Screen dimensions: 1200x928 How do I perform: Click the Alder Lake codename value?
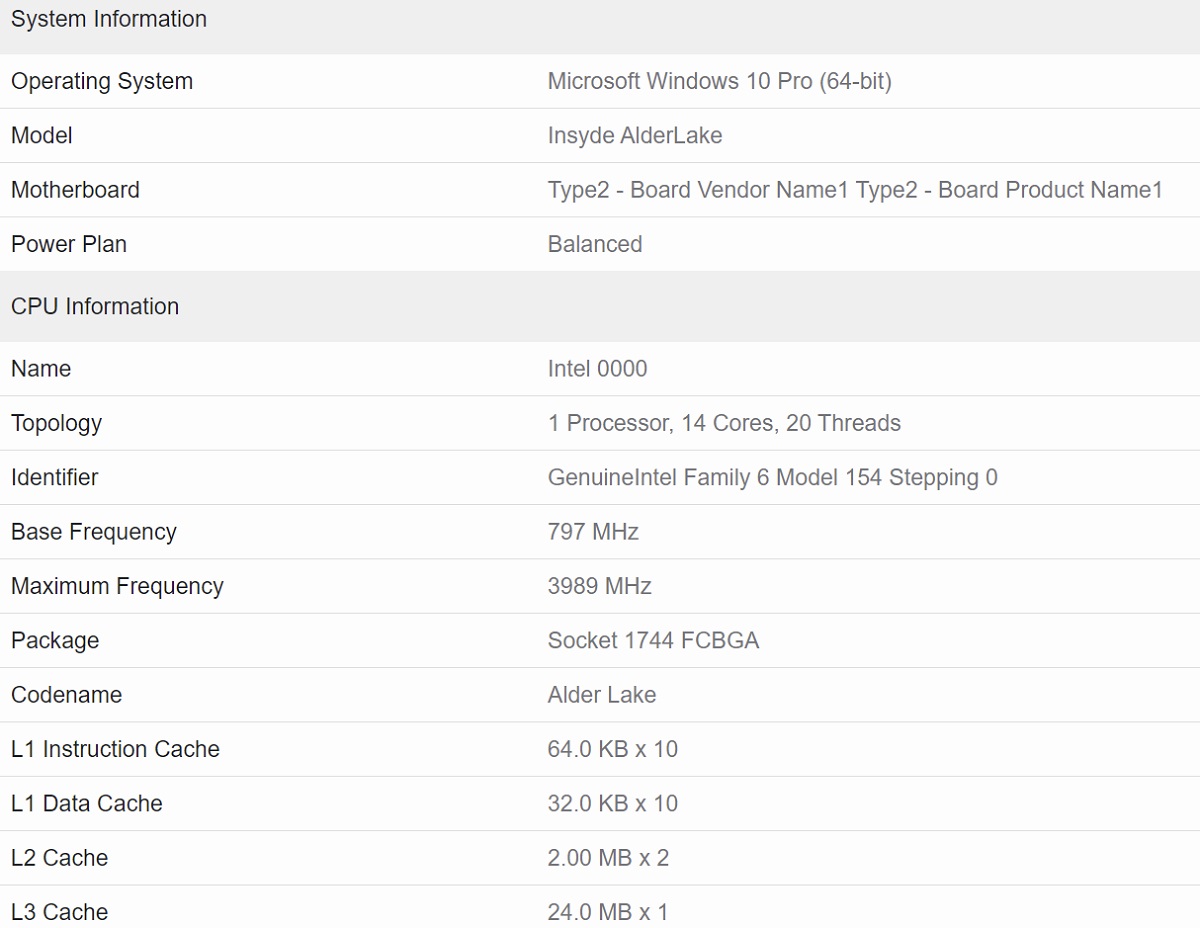(601, 694)
